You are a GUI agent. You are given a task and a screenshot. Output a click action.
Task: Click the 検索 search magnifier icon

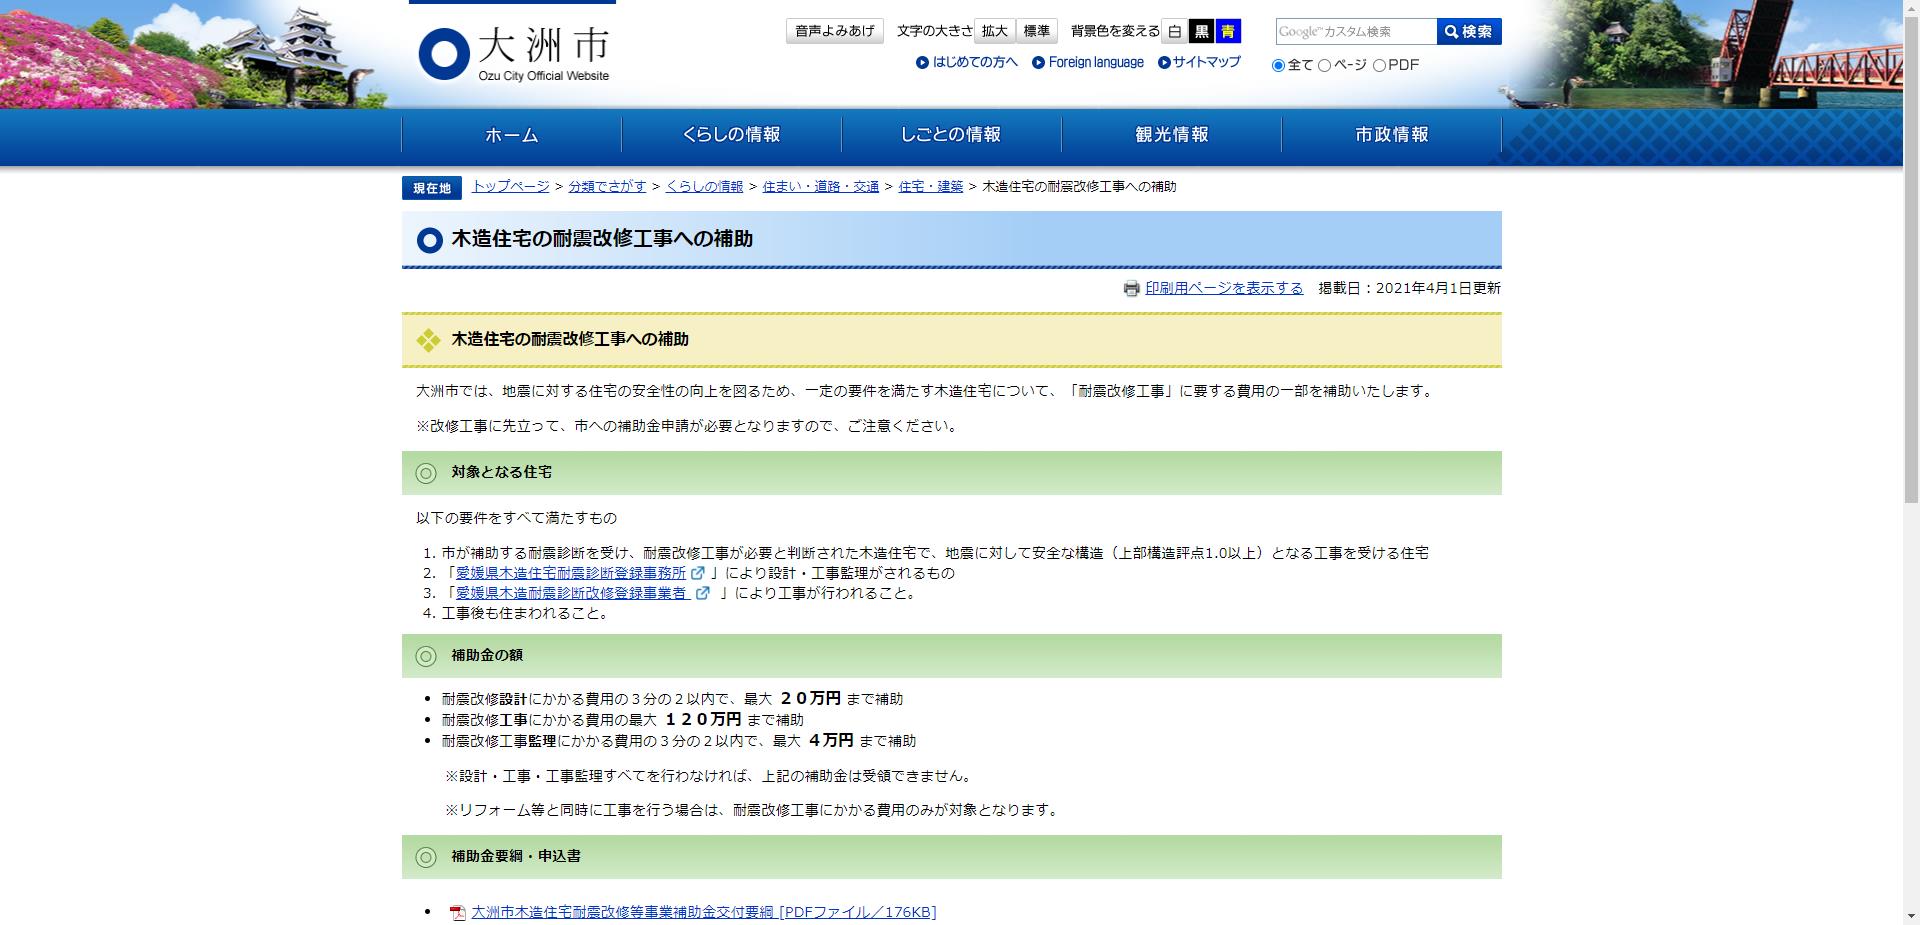(1449, 31)
